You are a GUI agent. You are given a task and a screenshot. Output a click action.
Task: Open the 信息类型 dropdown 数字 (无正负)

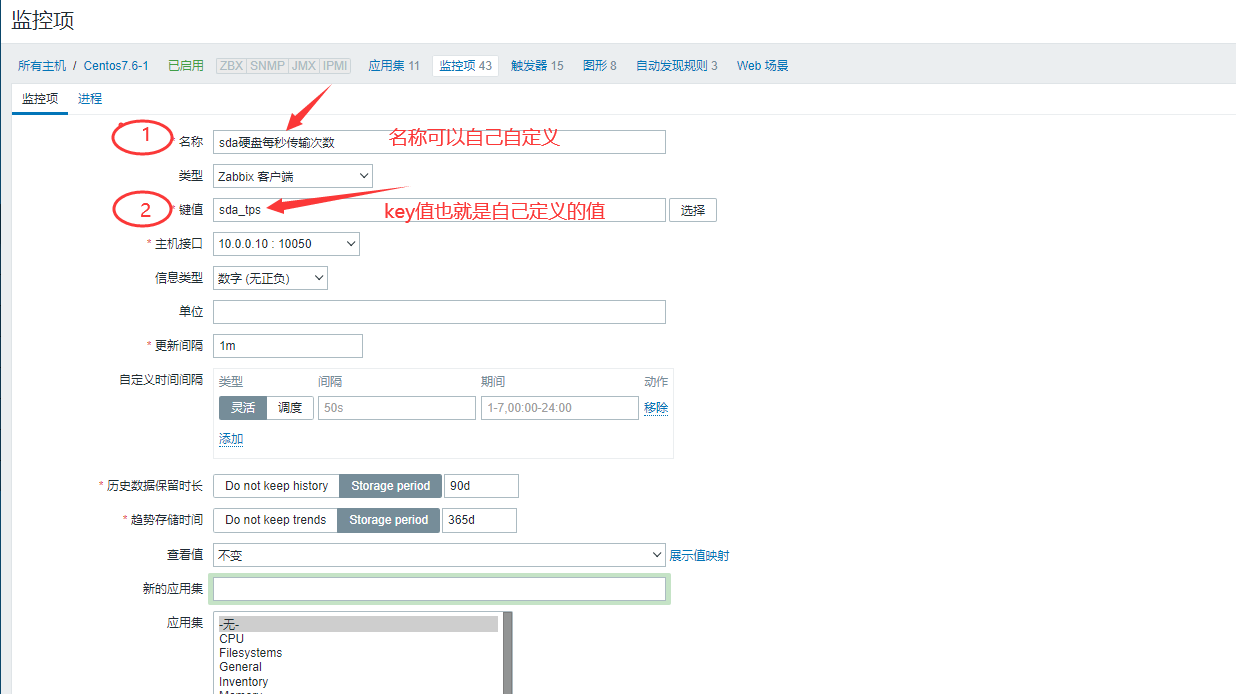270,278
